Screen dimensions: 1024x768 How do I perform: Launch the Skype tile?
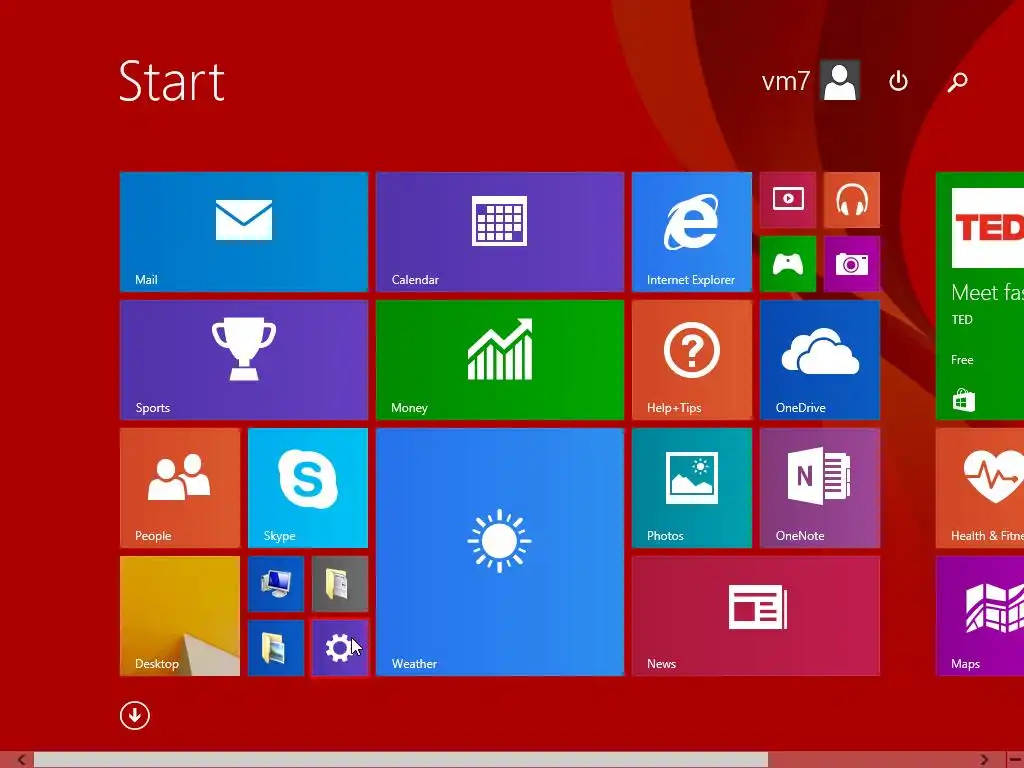tap(308, 488)
